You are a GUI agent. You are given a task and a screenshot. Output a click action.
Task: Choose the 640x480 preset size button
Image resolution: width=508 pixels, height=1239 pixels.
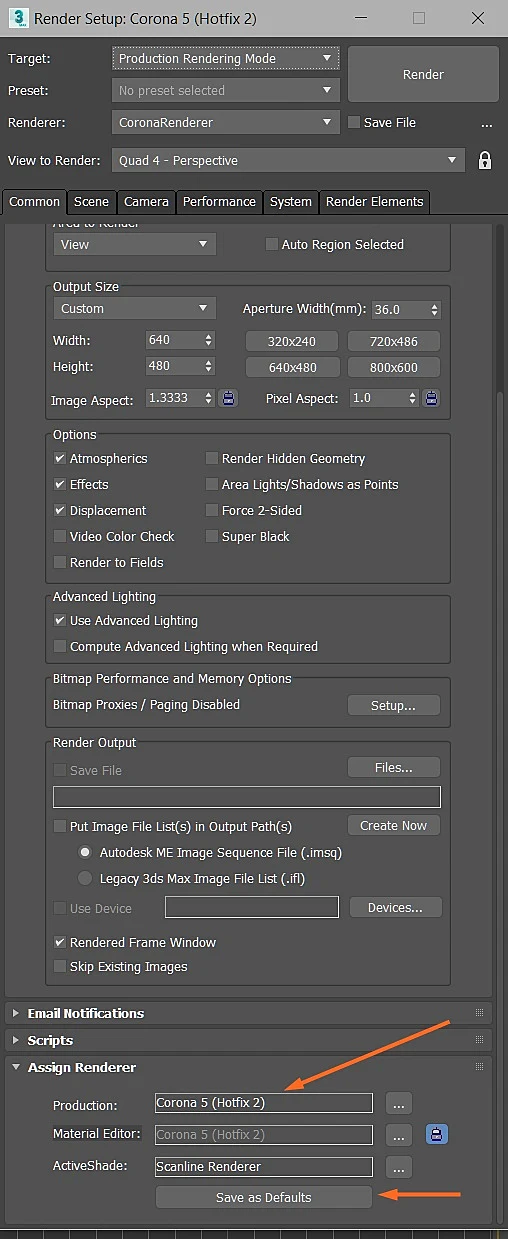point(293,367)
